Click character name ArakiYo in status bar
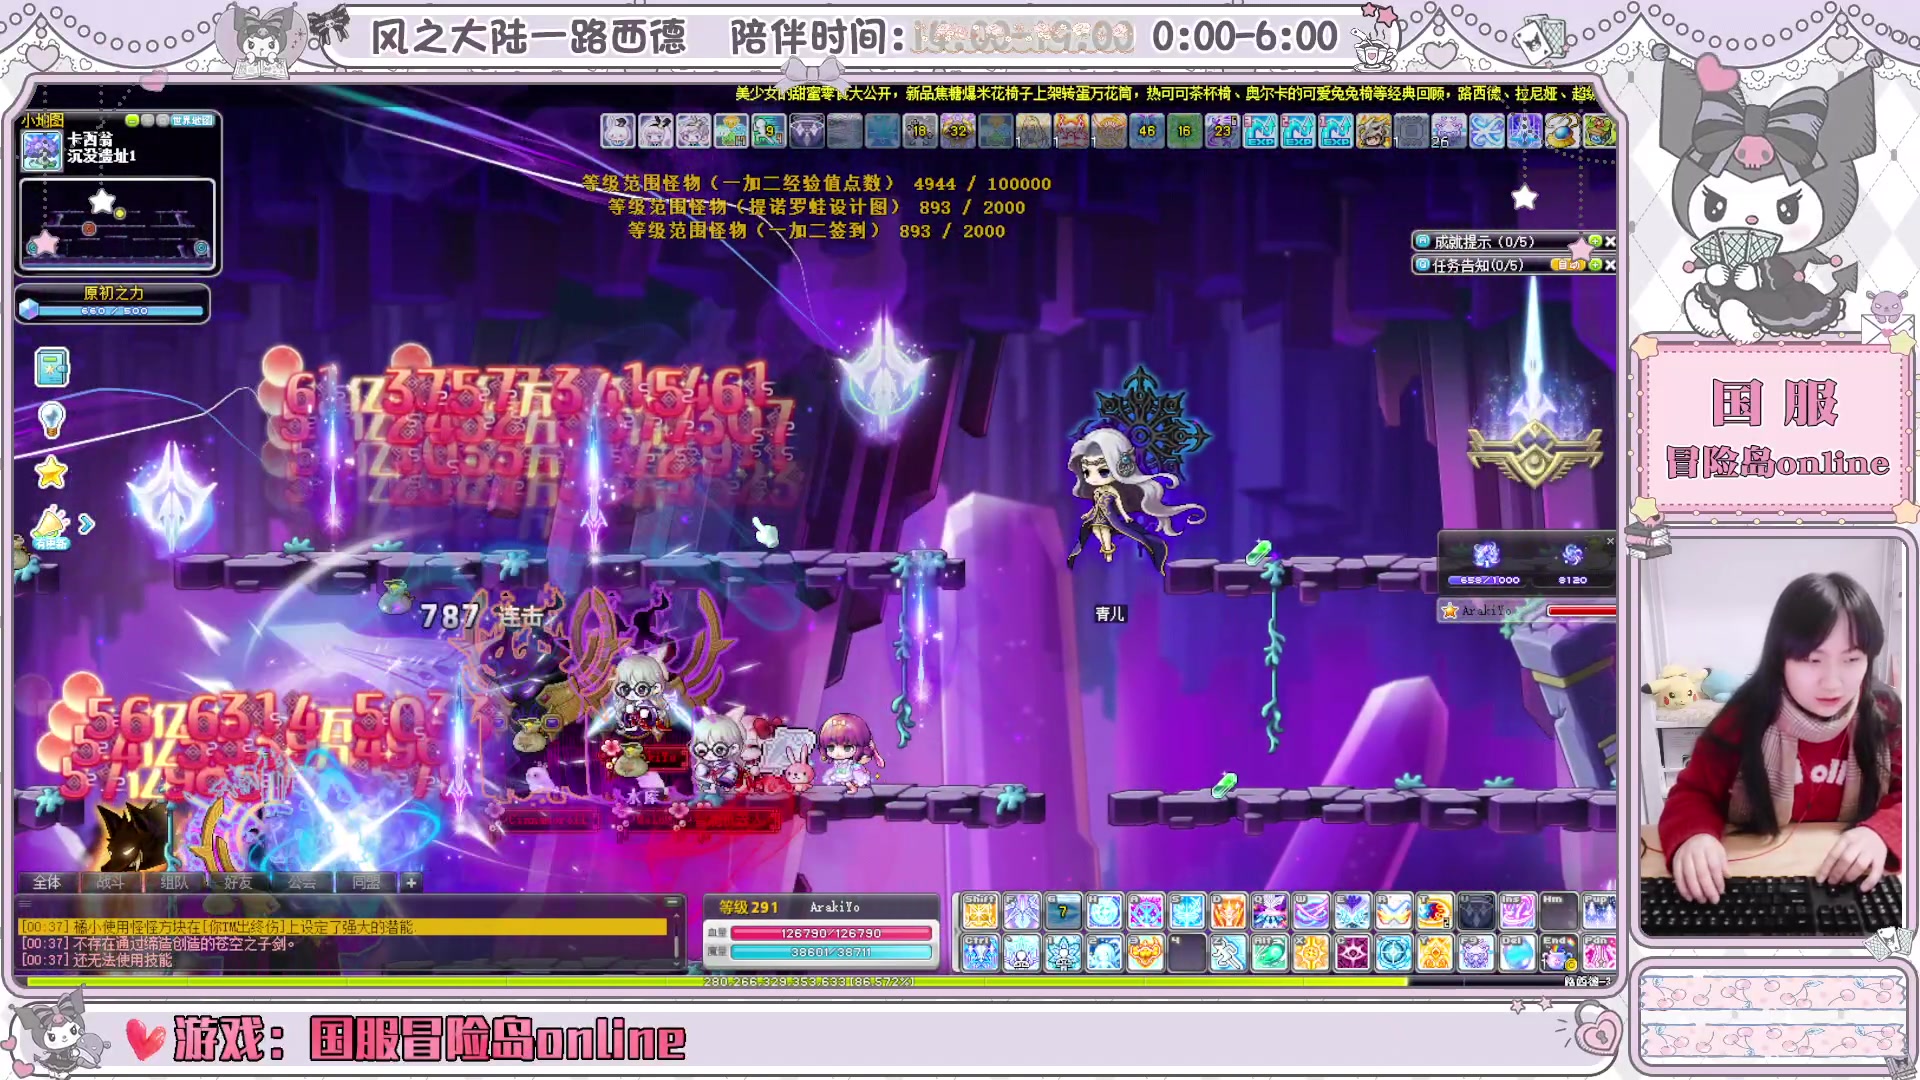1920x1080 pixels. click(x=835, y=907)
